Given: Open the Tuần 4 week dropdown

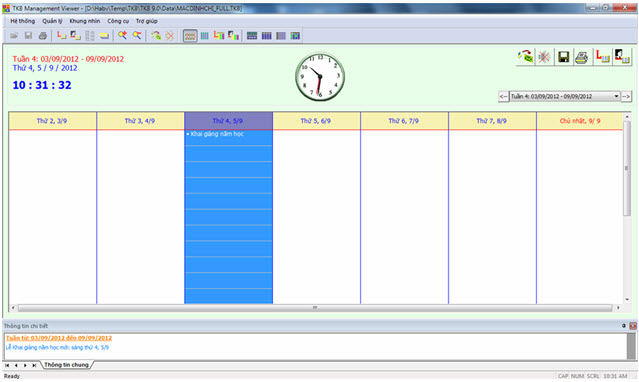Looking at the screenshot, I should [565, 97].
